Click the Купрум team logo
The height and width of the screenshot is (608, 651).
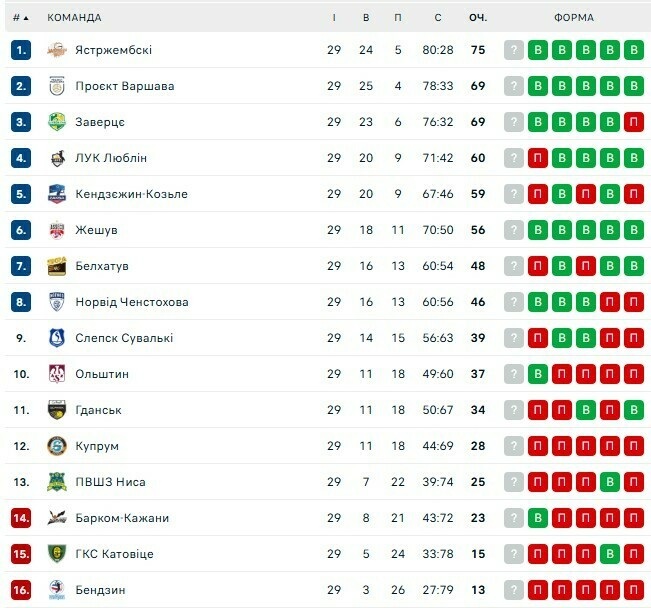pos(57,446)
